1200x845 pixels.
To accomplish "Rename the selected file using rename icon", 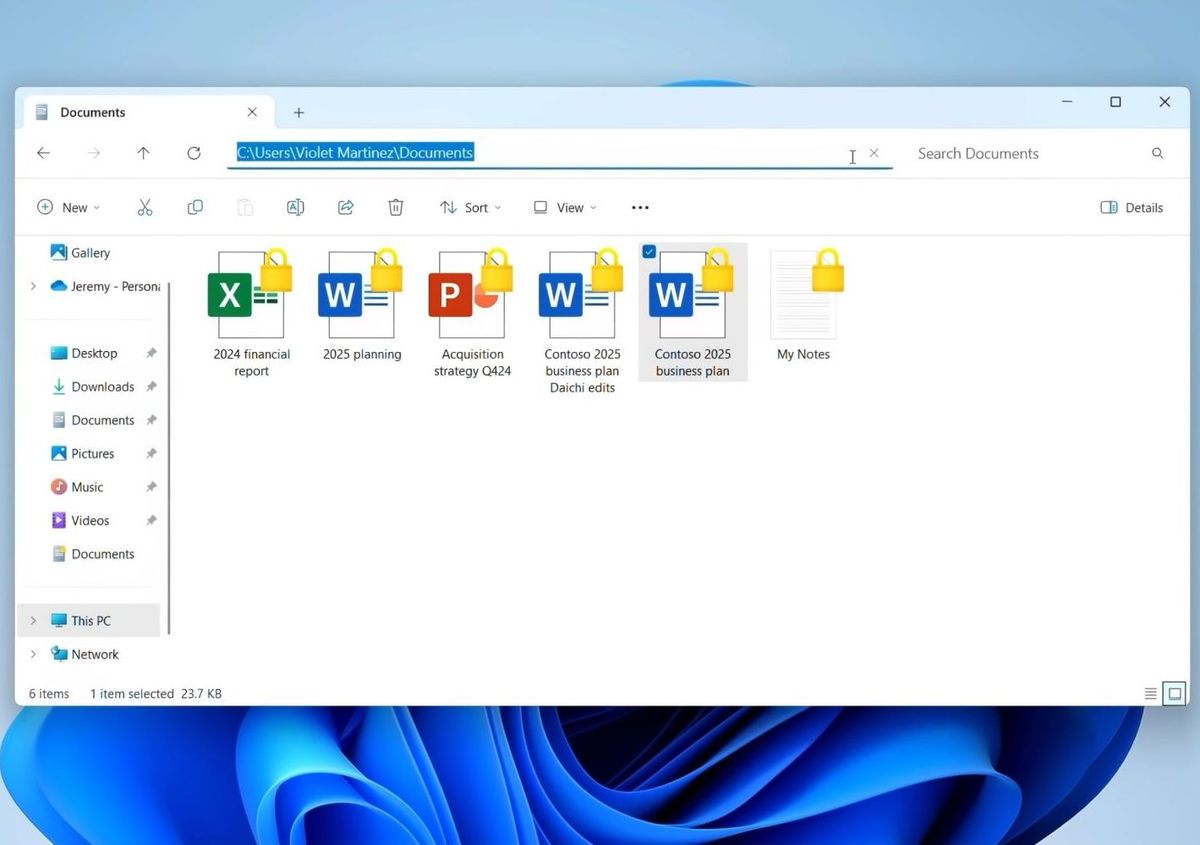I will [295, 207].
